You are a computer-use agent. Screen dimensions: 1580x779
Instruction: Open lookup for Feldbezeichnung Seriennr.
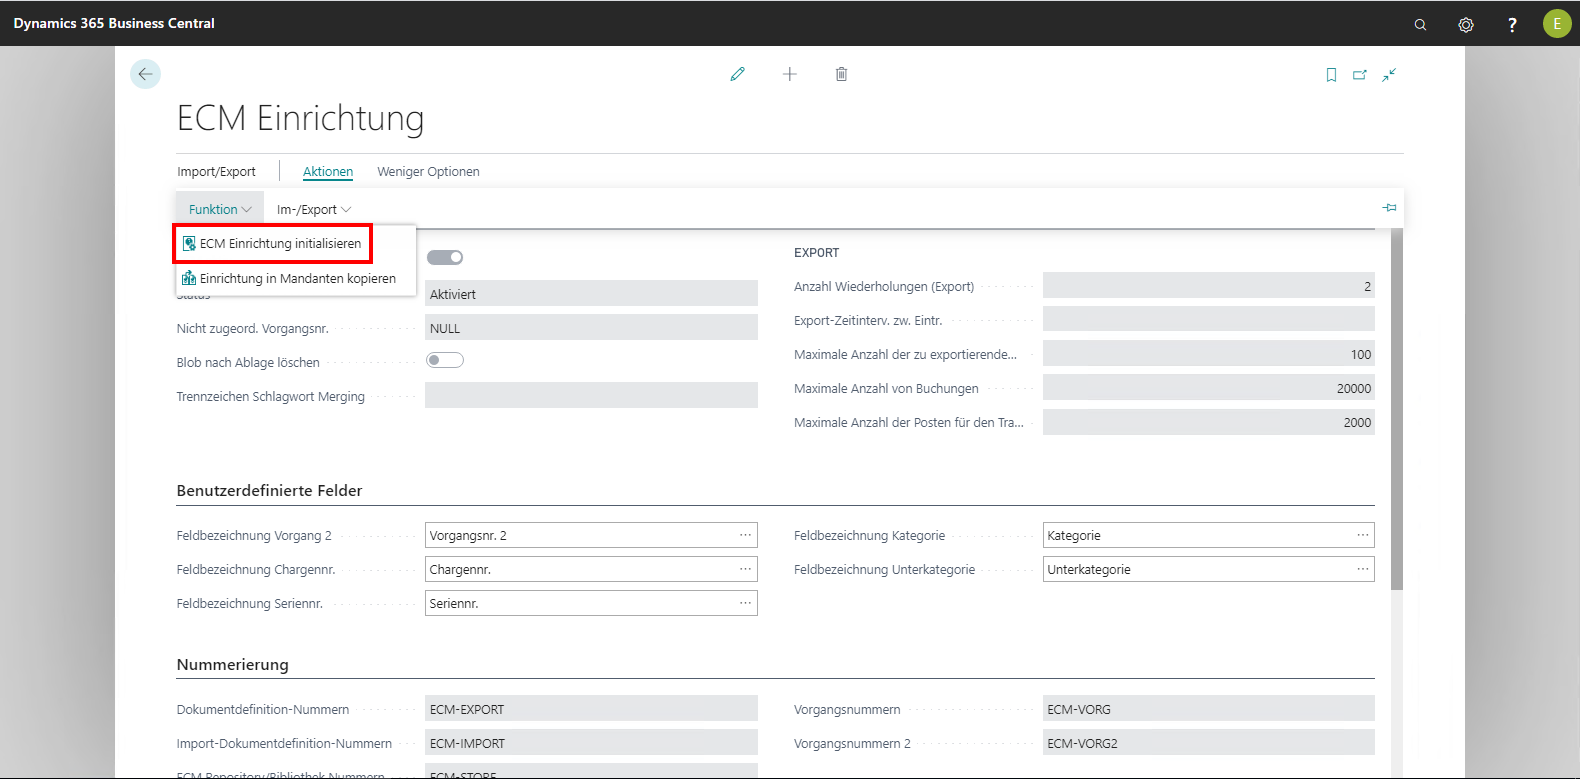[x=745, y=603]
